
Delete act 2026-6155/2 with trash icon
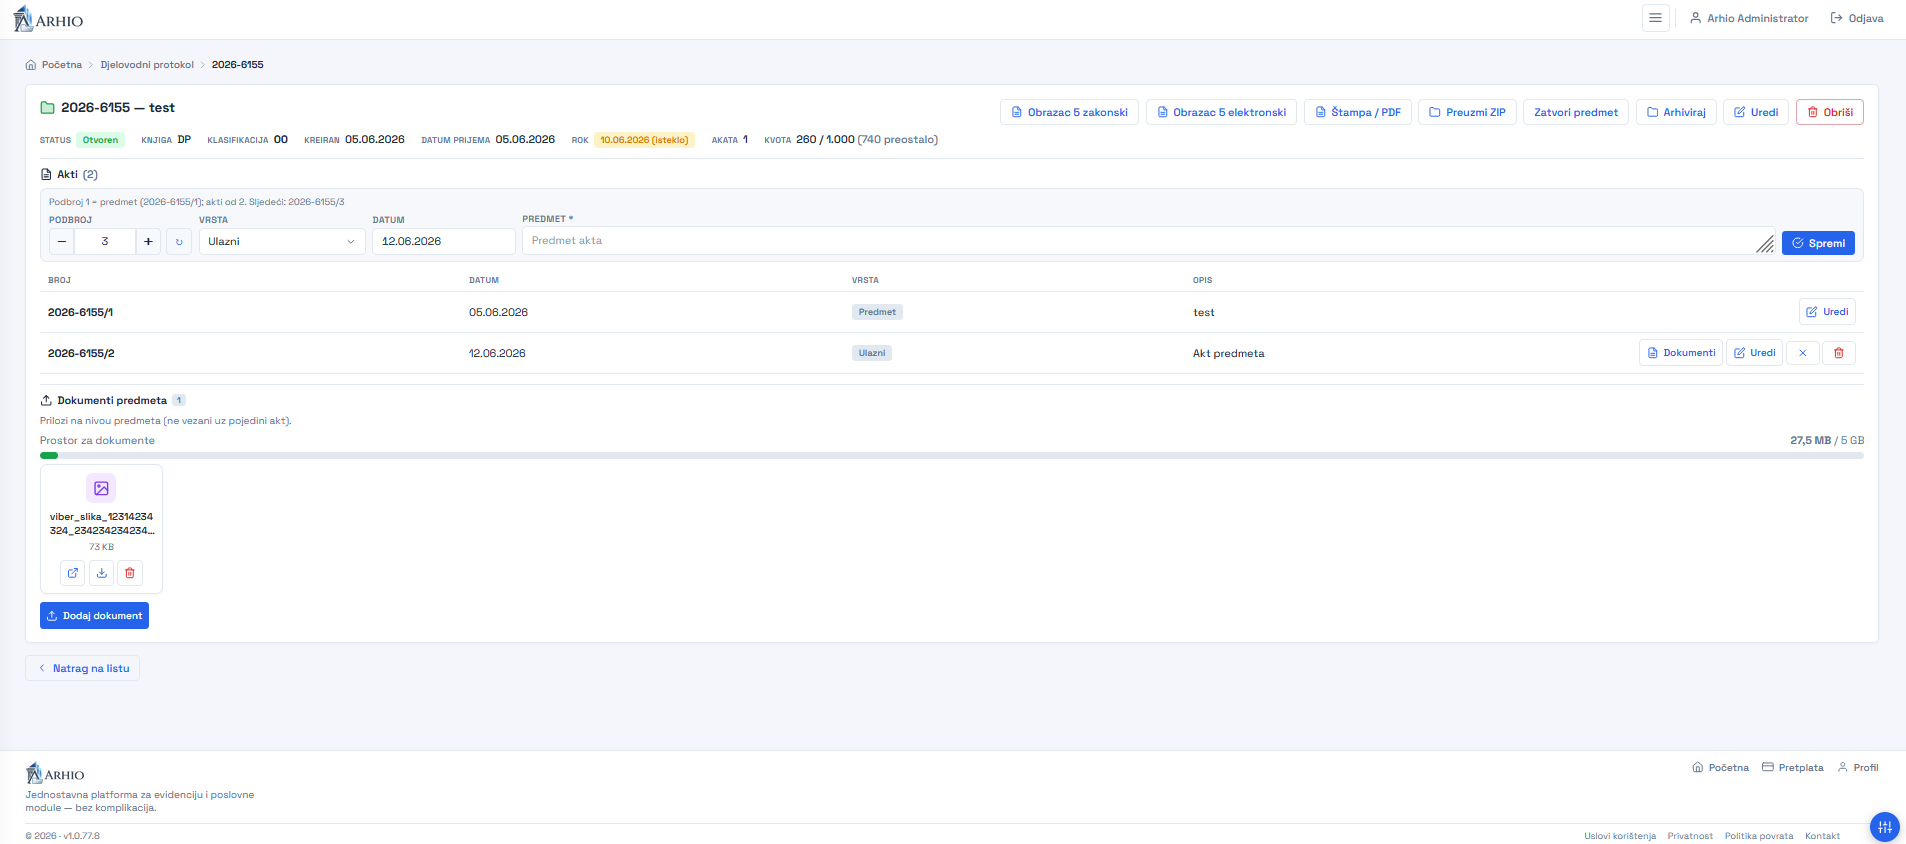coord(1839,353)
